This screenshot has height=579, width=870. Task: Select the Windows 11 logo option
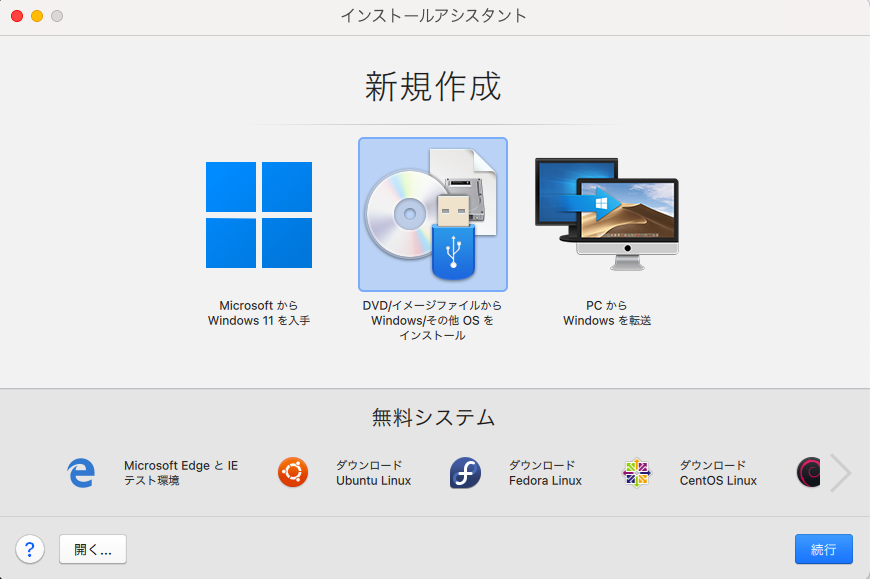[x=259, y=215]
